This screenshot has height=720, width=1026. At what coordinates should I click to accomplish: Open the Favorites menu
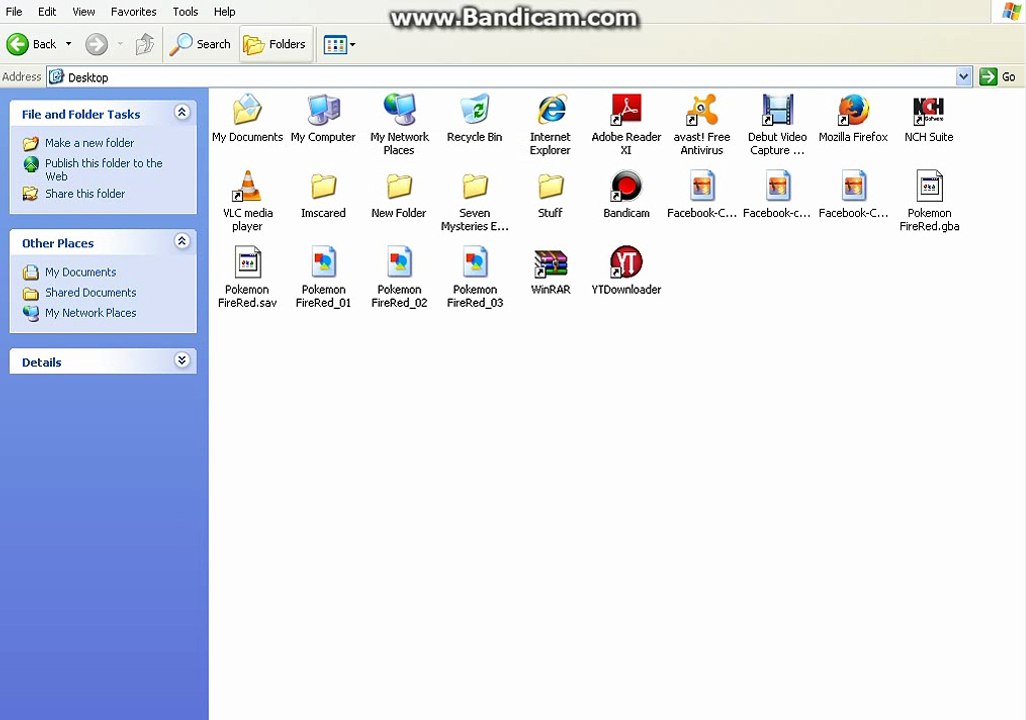click(133, 12)
